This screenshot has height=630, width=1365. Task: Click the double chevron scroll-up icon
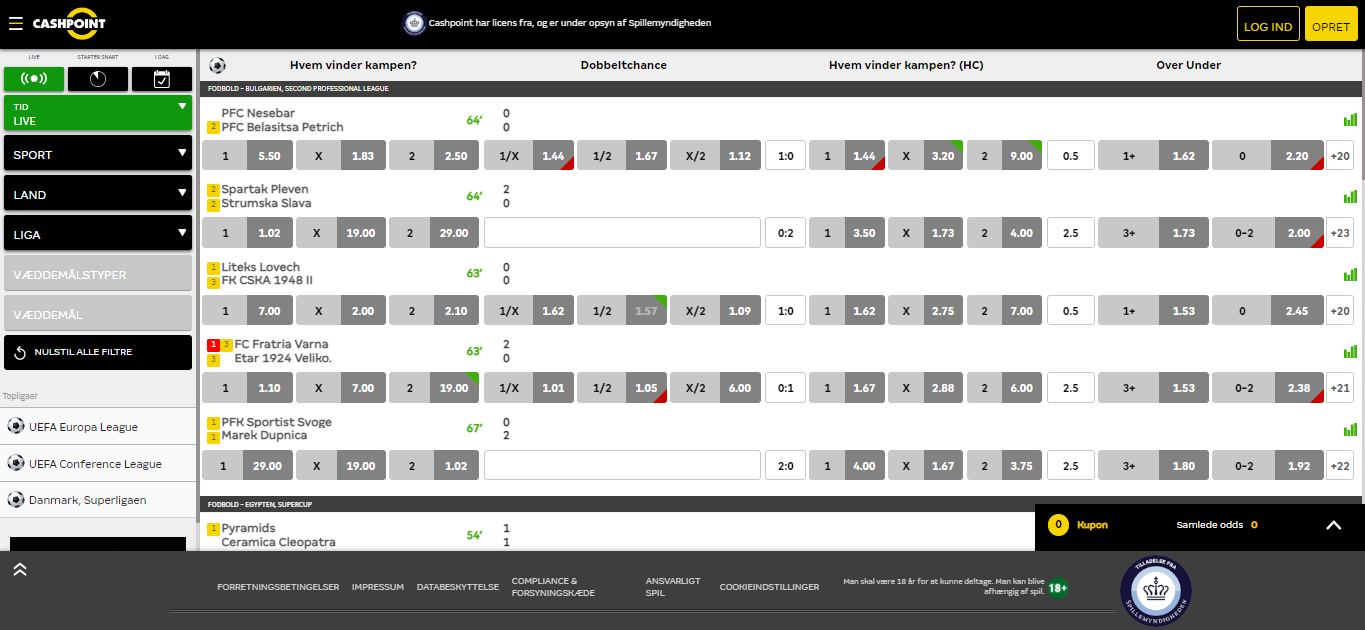click(x=19, y=569)
